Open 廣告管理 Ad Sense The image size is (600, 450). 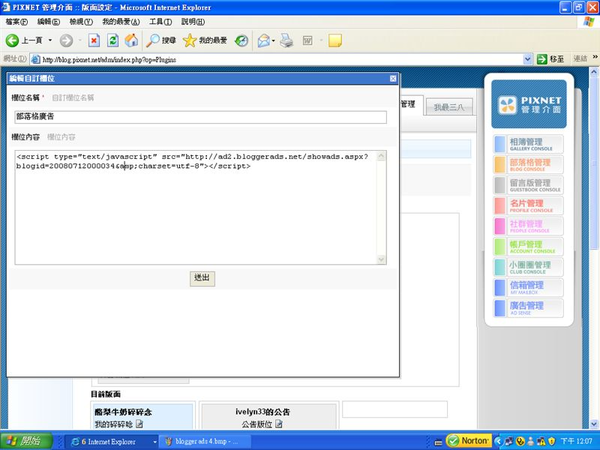tap(528, 308)
